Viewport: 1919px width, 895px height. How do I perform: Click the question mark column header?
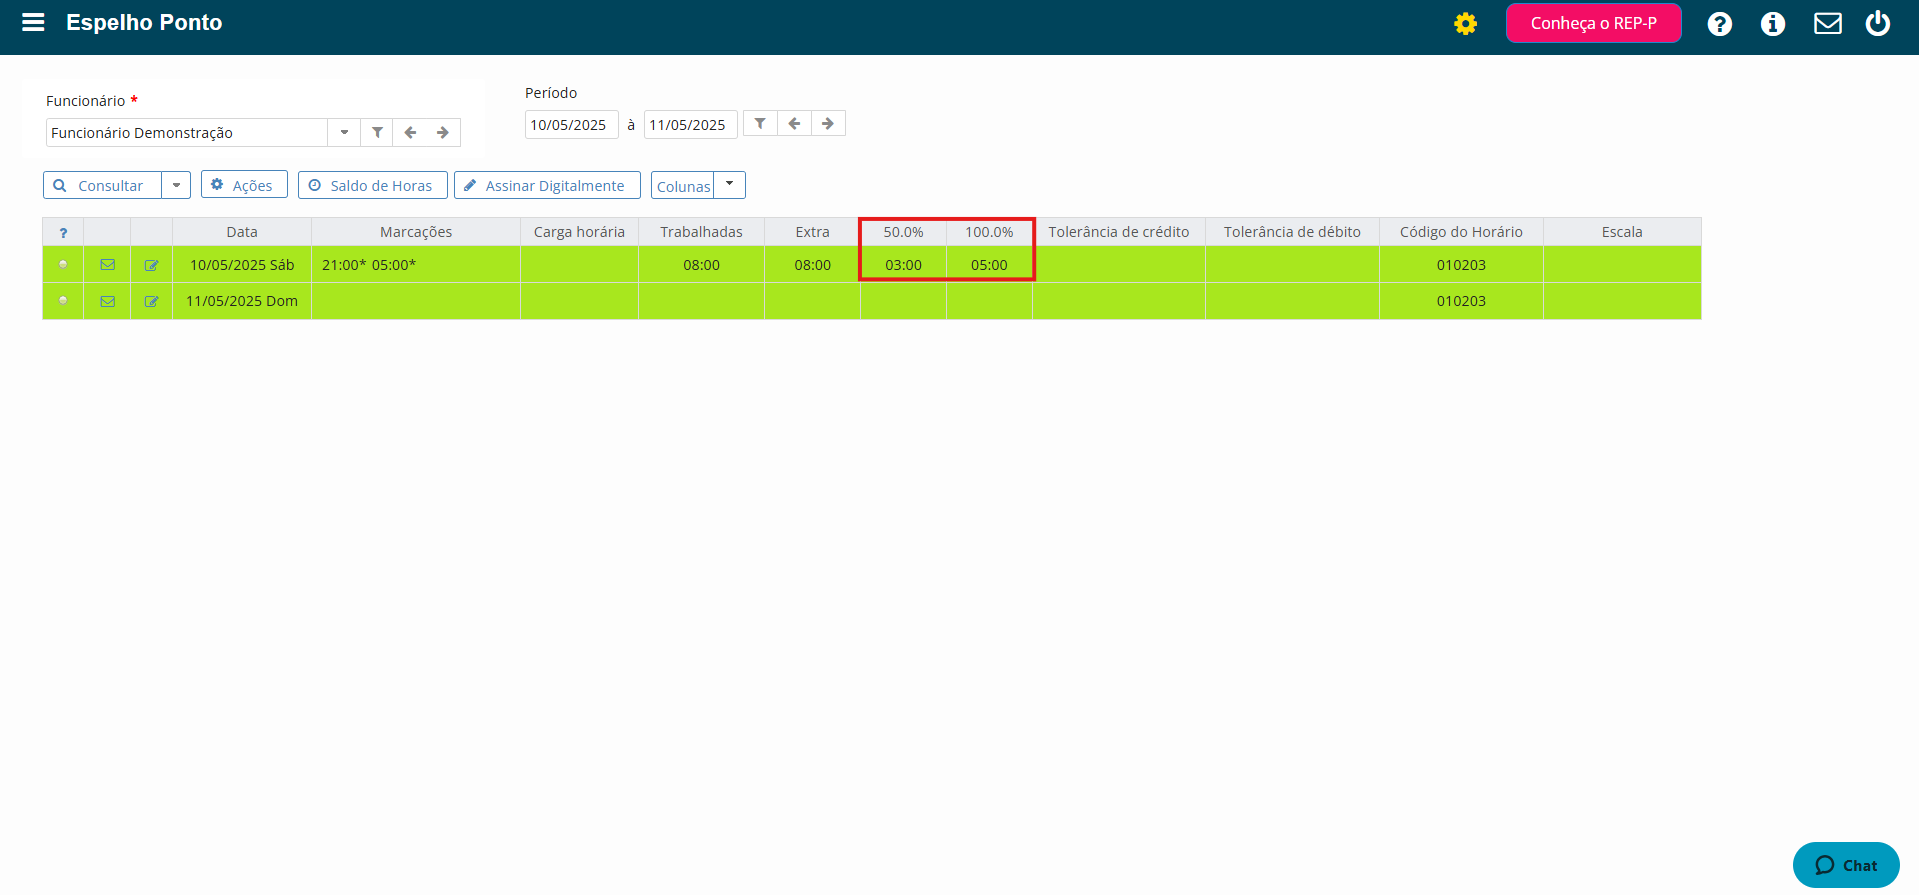(63, 232)
